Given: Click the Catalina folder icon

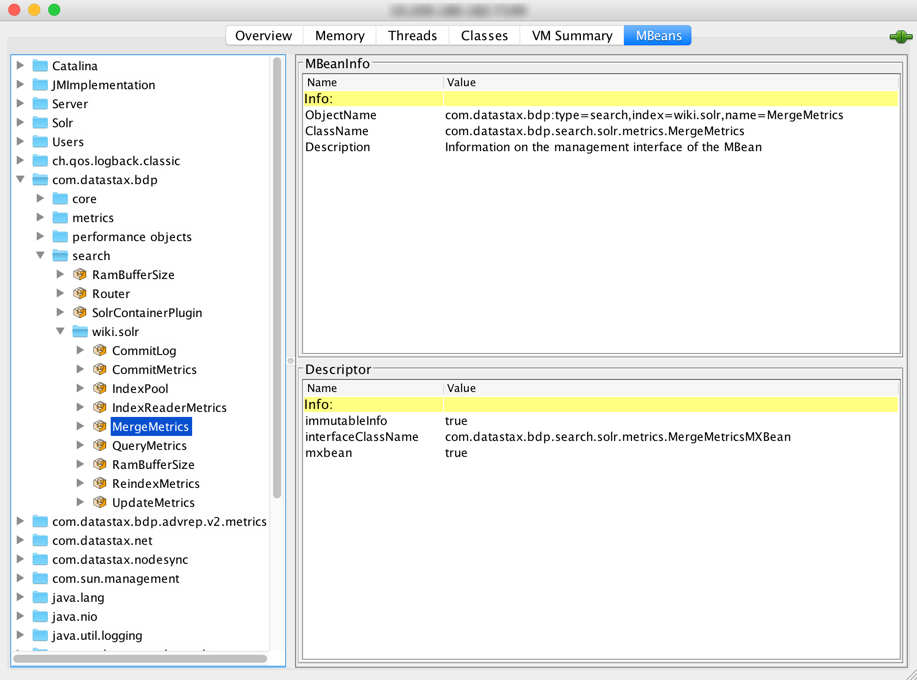Looking at the screenshot, I should [40, 66].
